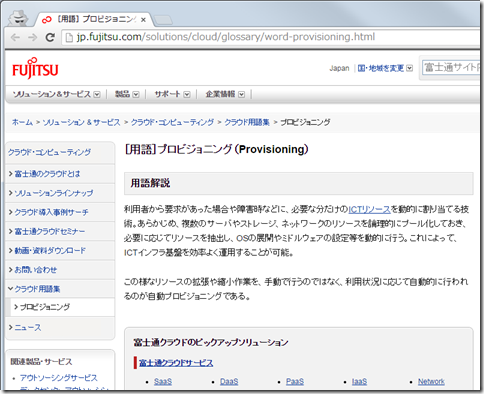484x394 pixels.
Task: Select the [用語] プロビジョニング tab
Action: pos(93,20)
